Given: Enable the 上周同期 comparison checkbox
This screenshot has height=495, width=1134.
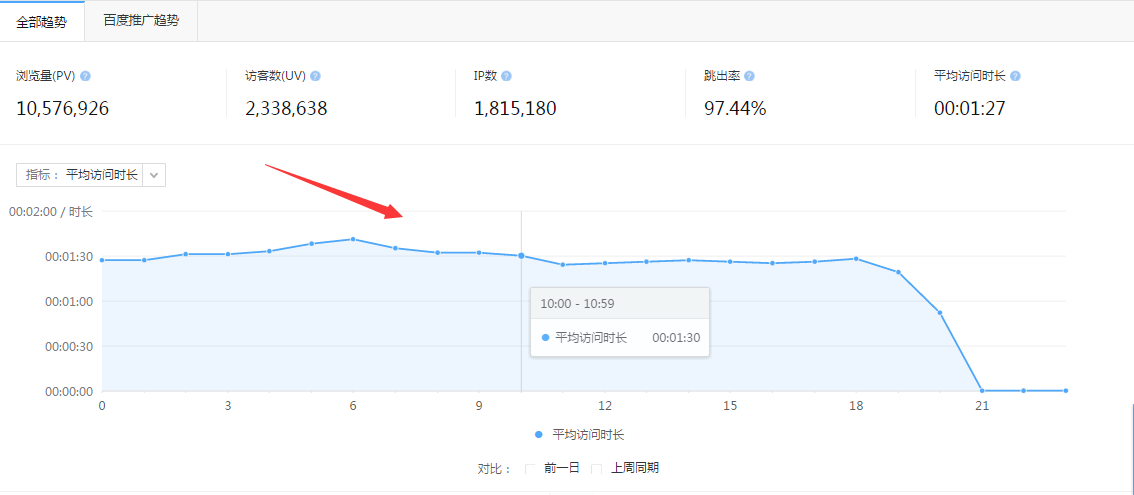Looking at the screenshot, I should [597, 468].
